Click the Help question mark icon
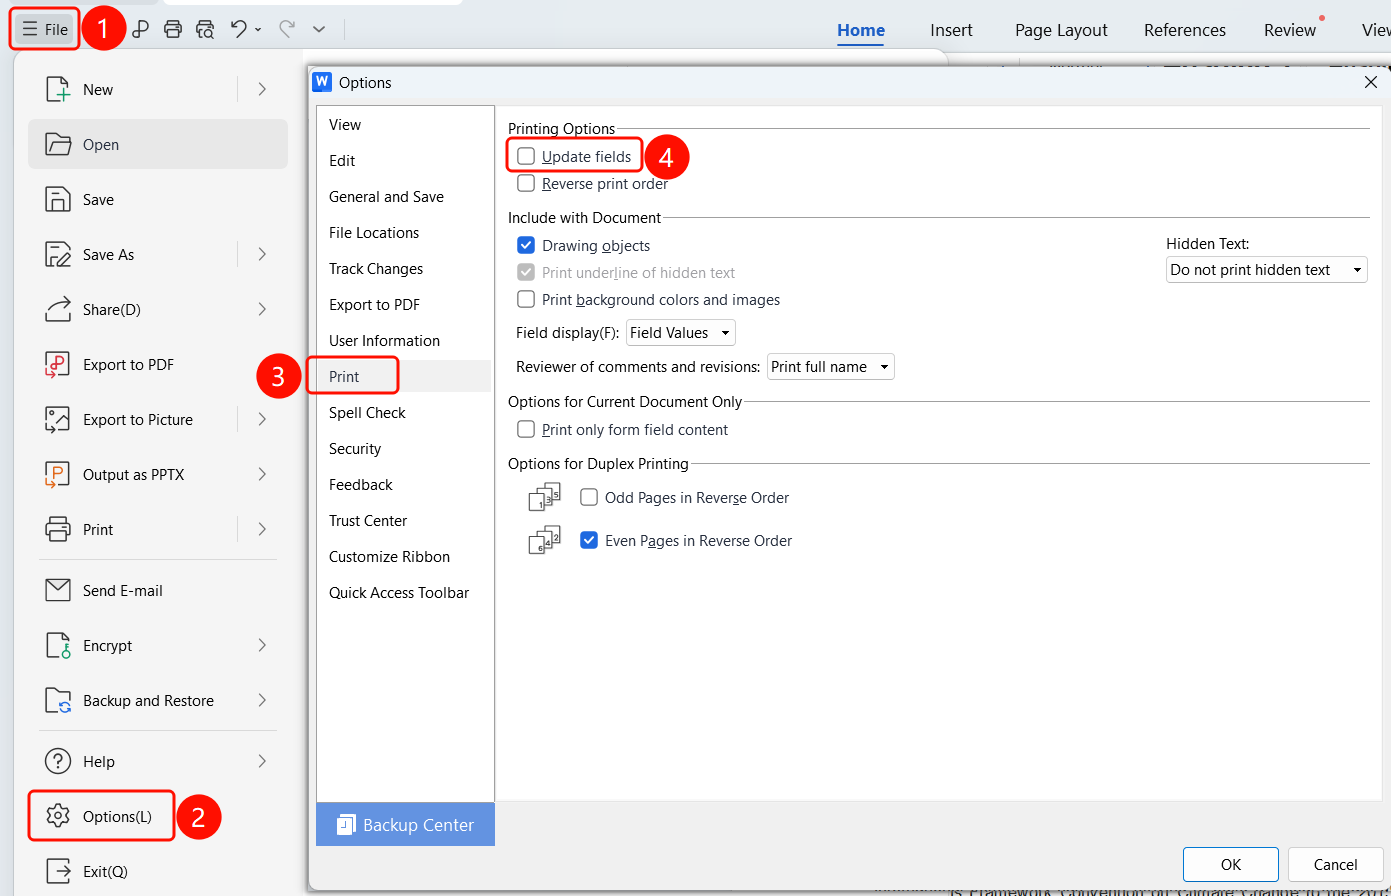The height and width of the screenshot is (896, 1391). pyautogui.click(x=58, y=761)
